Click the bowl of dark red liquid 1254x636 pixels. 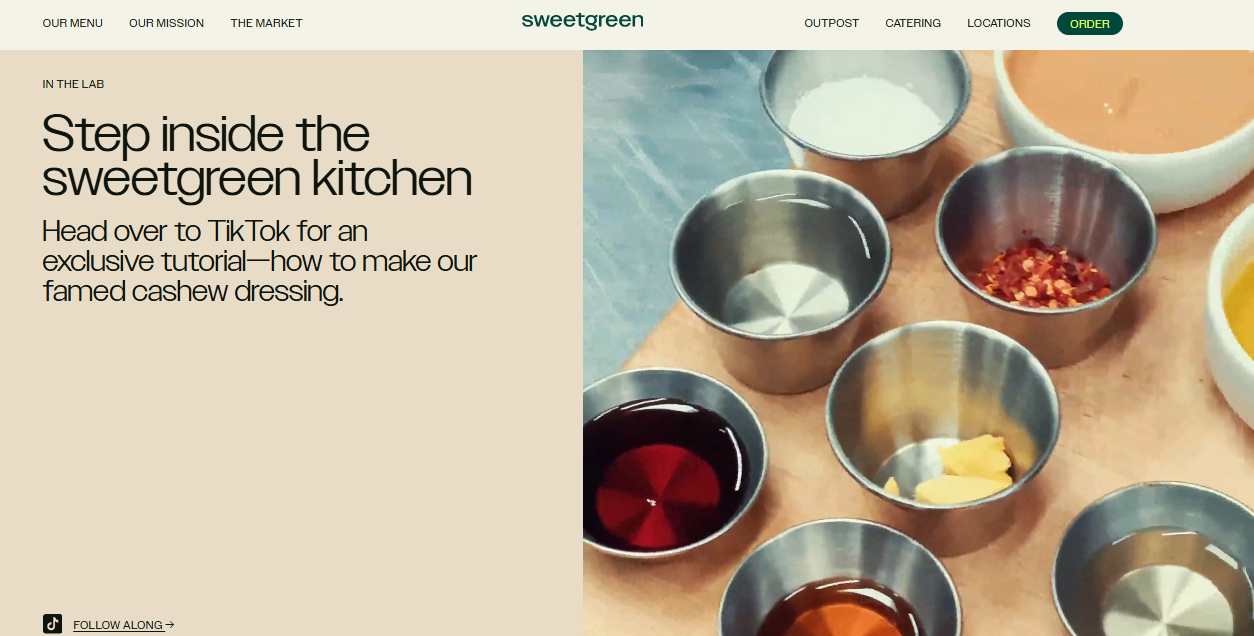click(667, 468)
